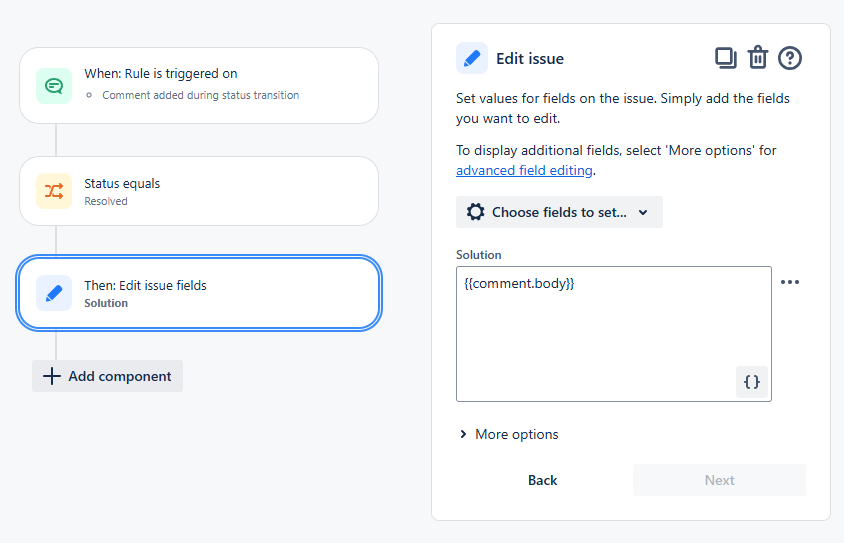Open the advanced field editing link
Image resolution: width=844 pixels, height=543 pixels.
coord(524,171)
